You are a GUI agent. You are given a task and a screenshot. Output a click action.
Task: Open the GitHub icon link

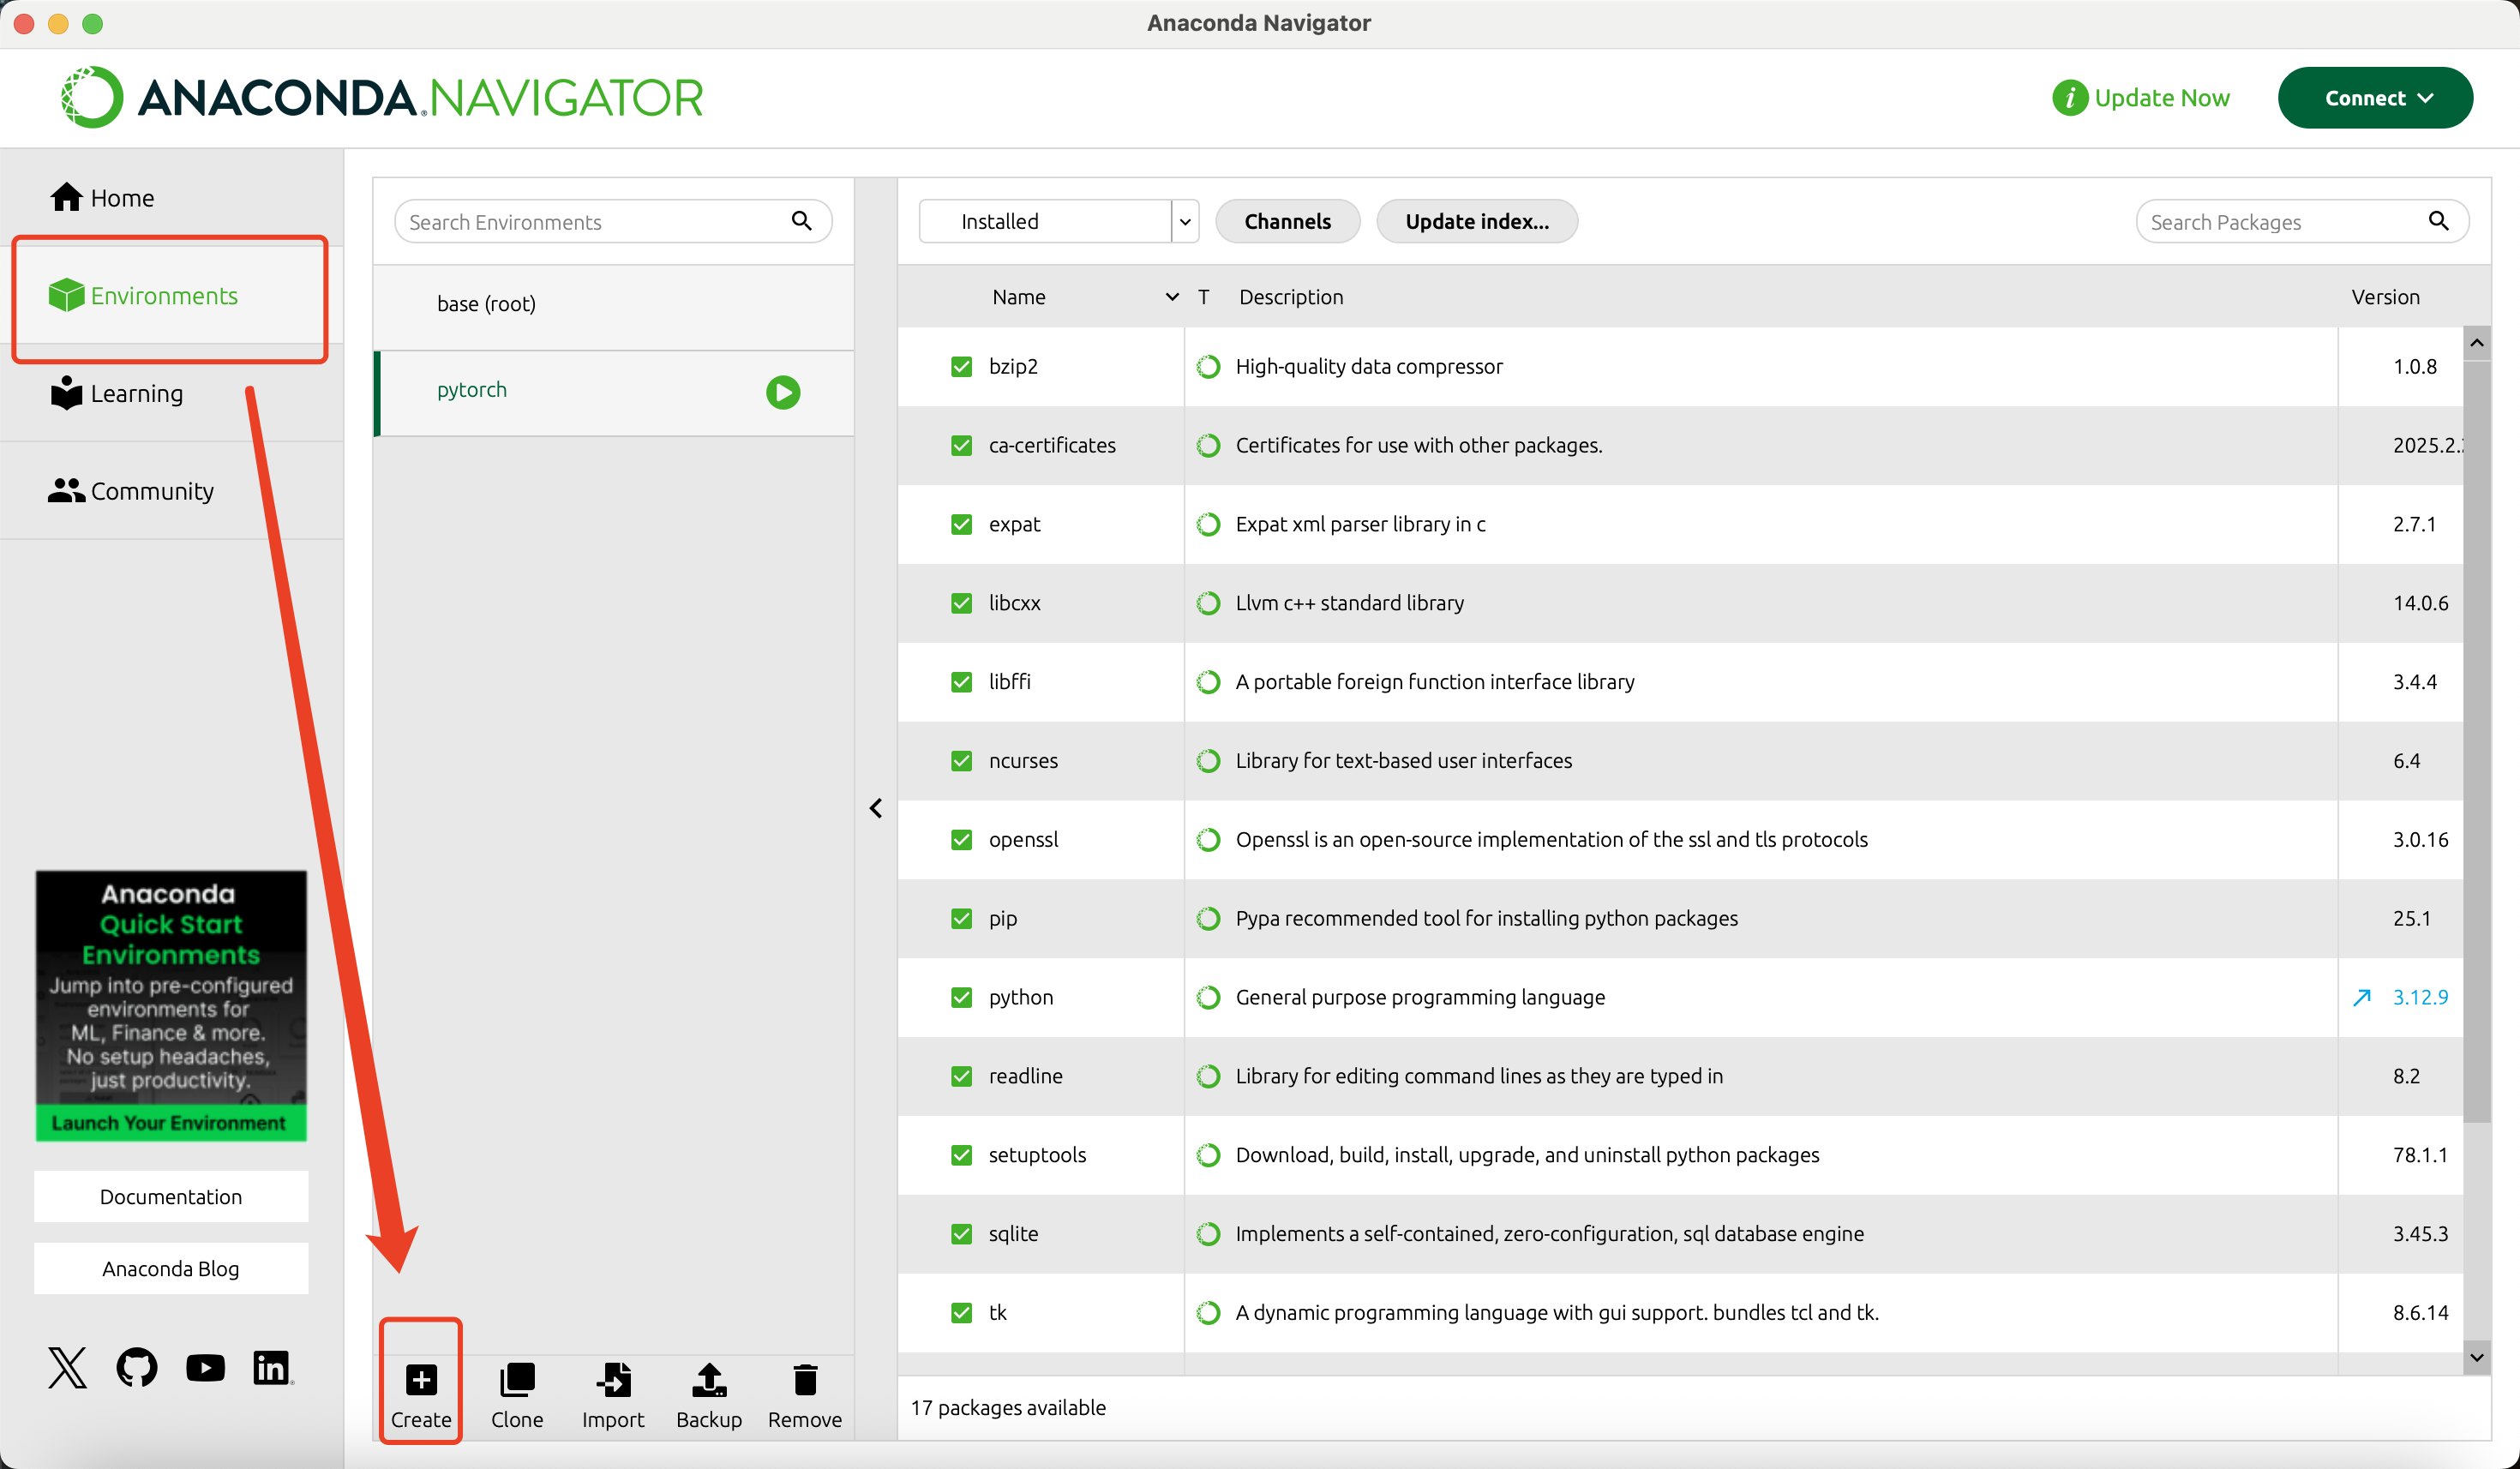click(x=137, y=1367)
